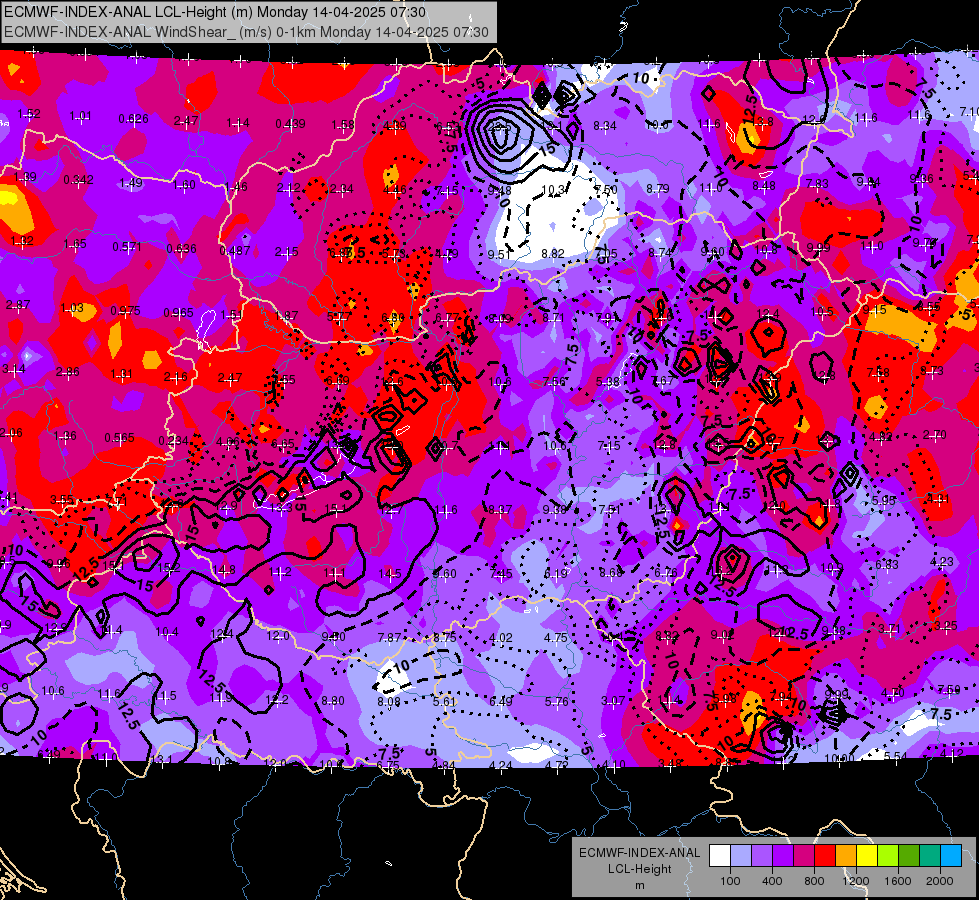Click the map grid value 8.08
Viewport: 979px width, 900px height.
389,701
